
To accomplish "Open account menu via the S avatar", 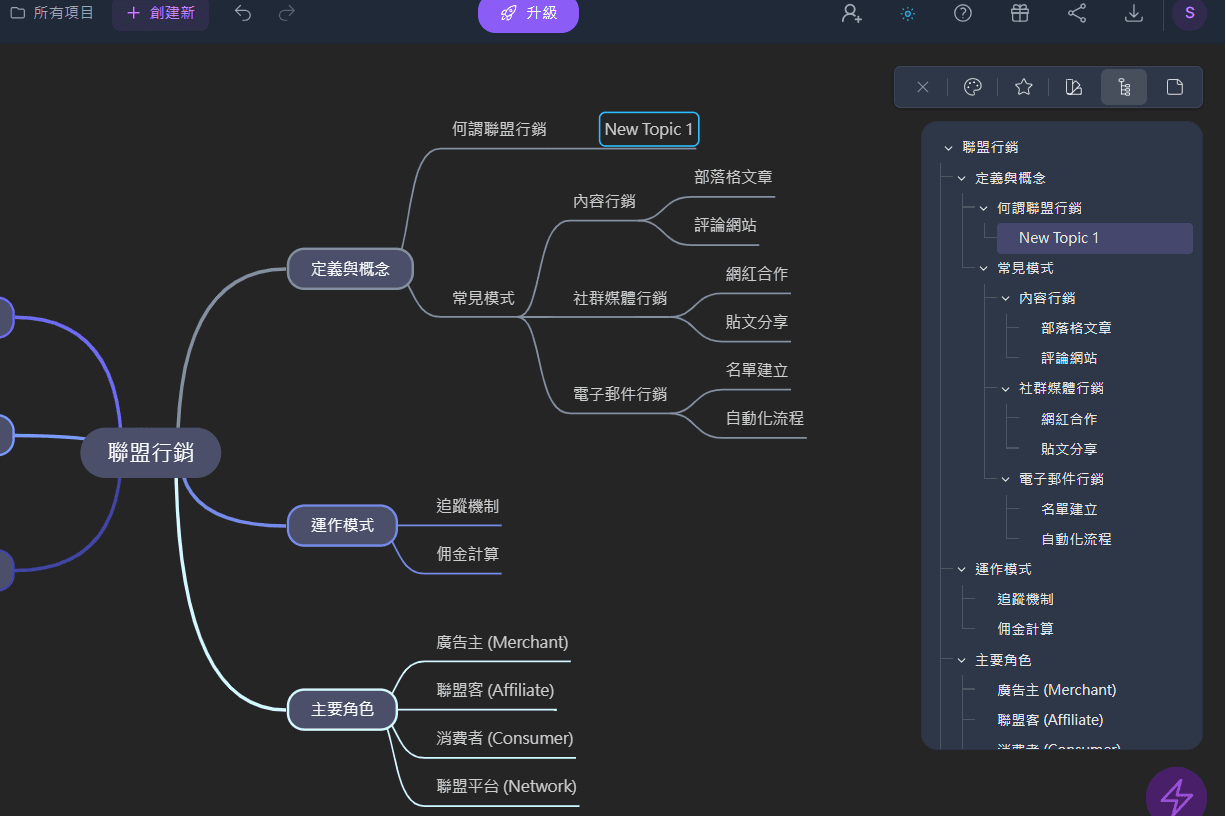I will tap(1189, 14).
